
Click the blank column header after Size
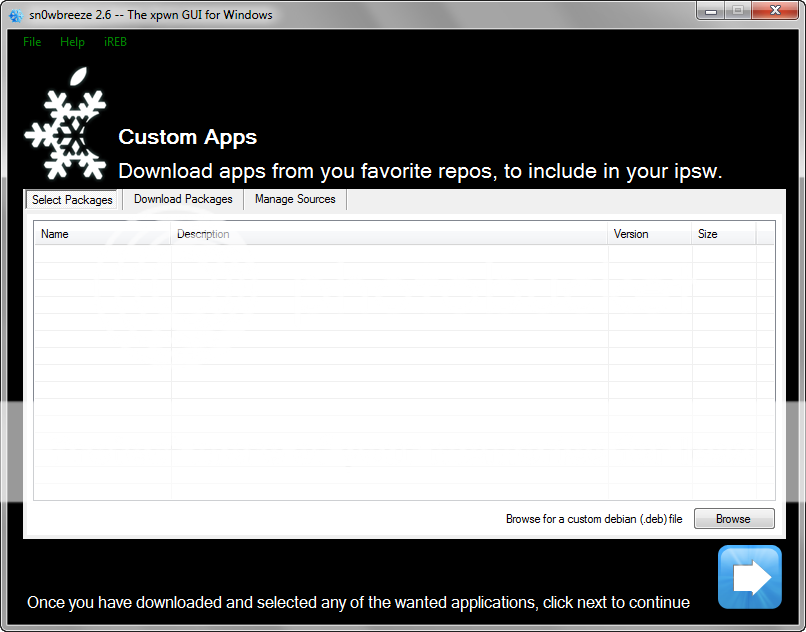(764, 234)
